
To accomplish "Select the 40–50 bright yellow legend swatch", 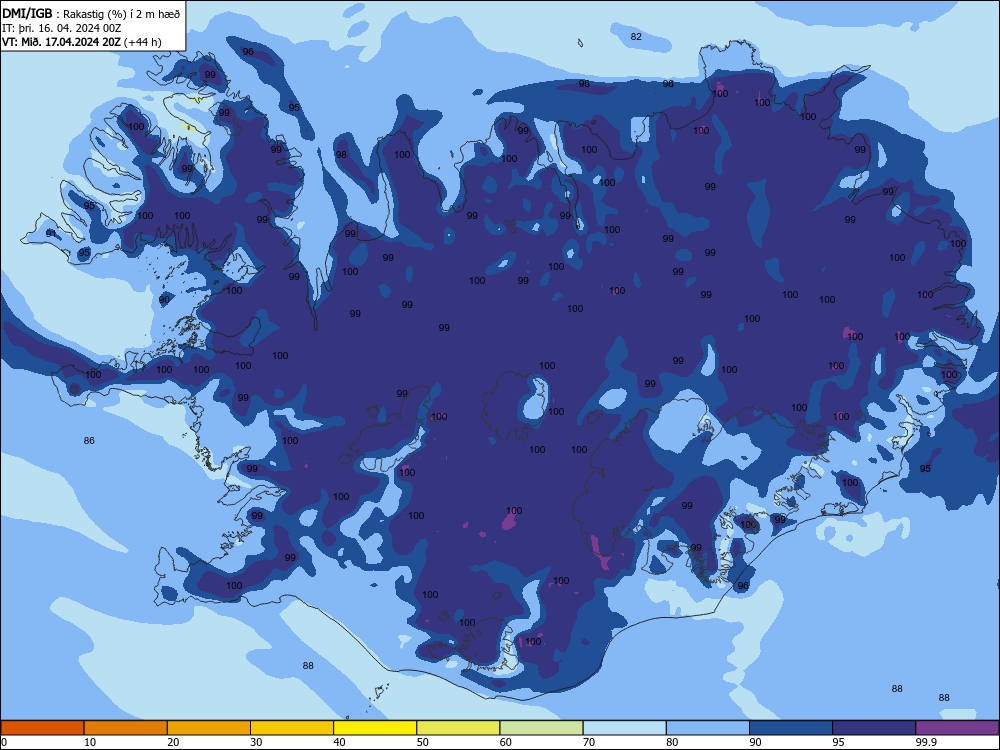I will pos(375,728).
